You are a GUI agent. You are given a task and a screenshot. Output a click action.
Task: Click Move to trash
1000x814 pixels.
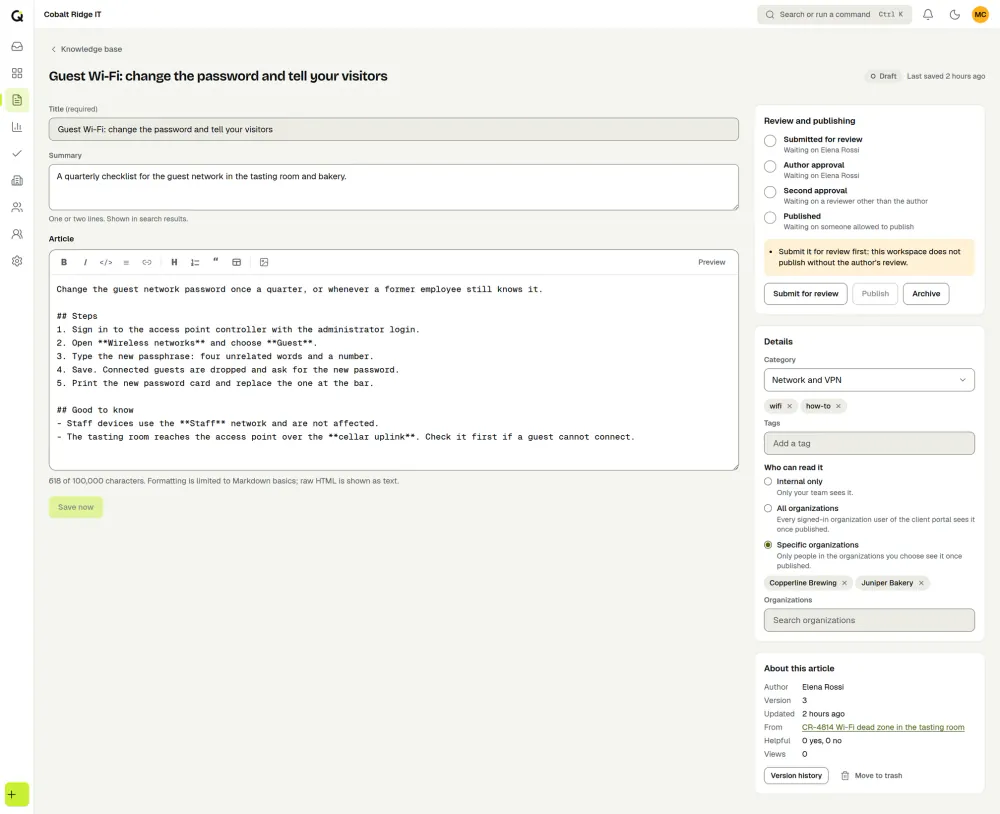(871, 776)
